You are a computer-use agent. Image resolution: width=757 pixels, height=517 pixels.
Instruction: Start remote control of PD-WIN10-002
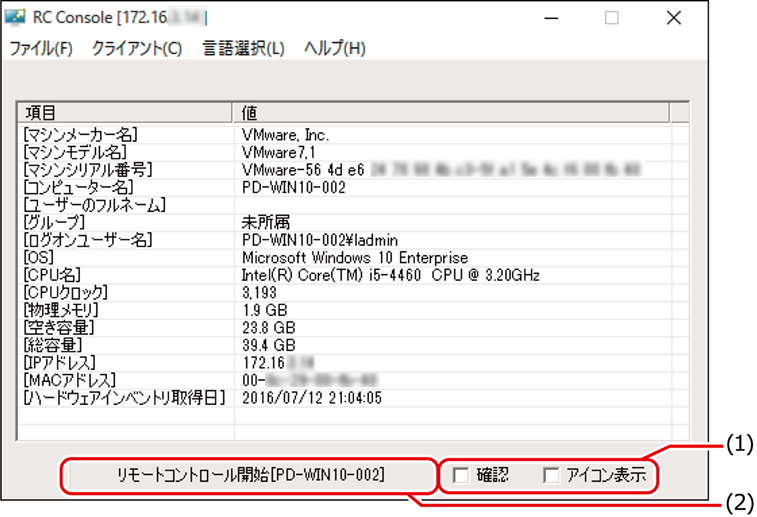(251, 475)
